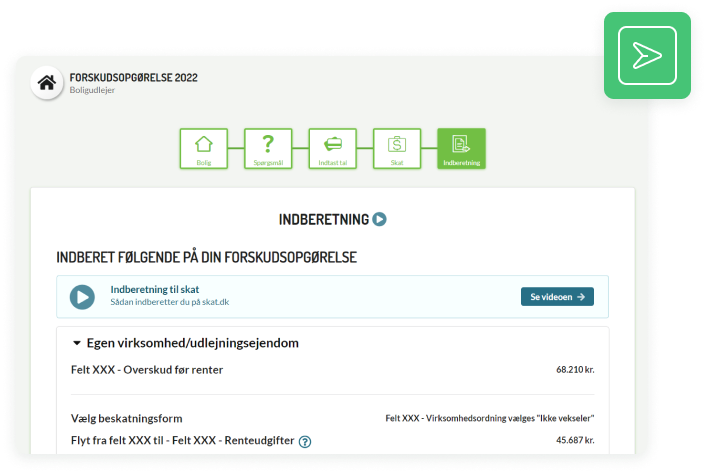This screenshot has height=474, width=707.
Task: Click the Sådan indberetter du på skat.dk text
Action: point(170,302)
